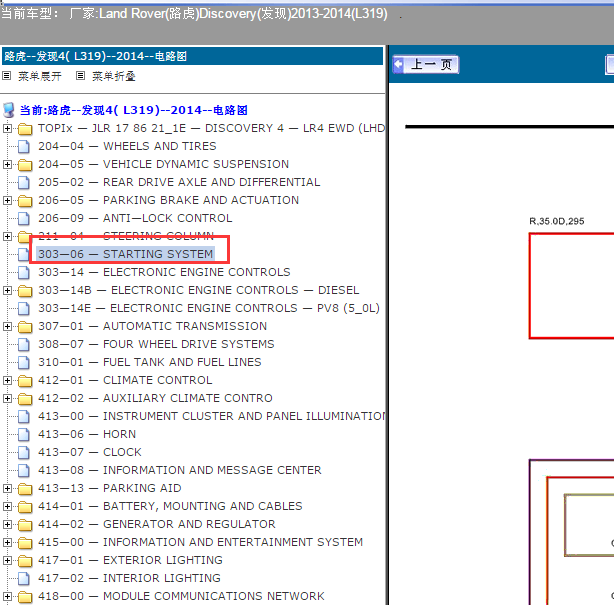Image resolution: width=614 pixels, height=605 pixels.
Task: Click folder icon of 412-01 Climate Control
Action: coord(25,381)
